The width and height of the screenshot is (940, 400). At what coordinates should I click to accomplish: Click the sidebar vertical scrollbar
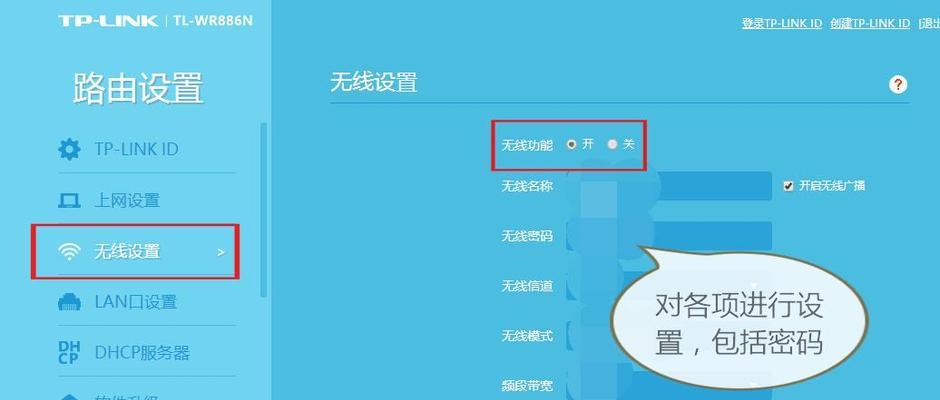coord(263,210)
